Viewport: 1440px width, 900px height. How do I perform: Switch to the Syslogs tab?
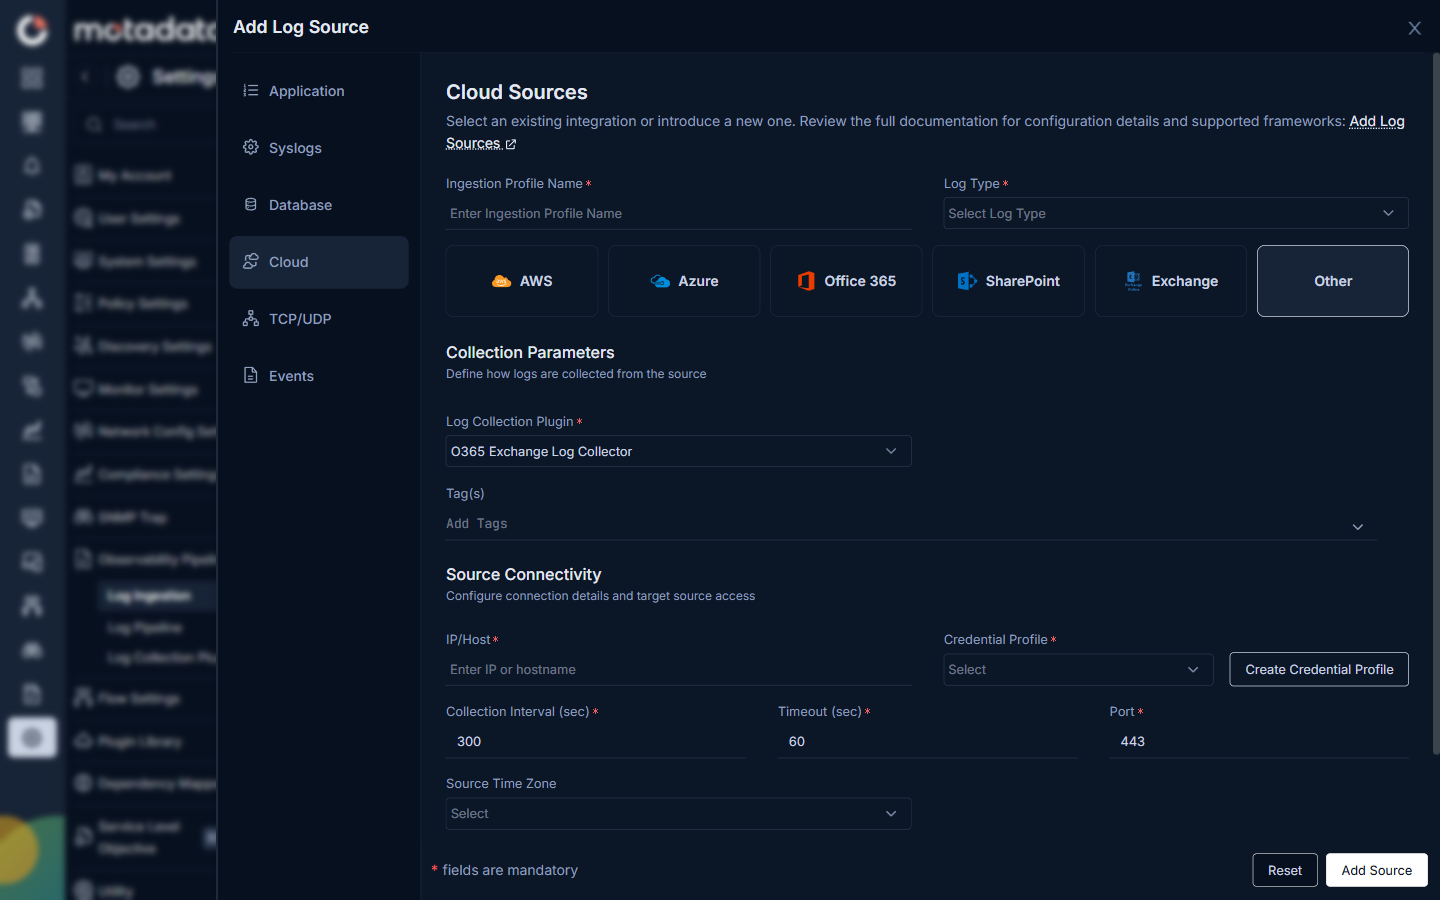pos(319,148)
